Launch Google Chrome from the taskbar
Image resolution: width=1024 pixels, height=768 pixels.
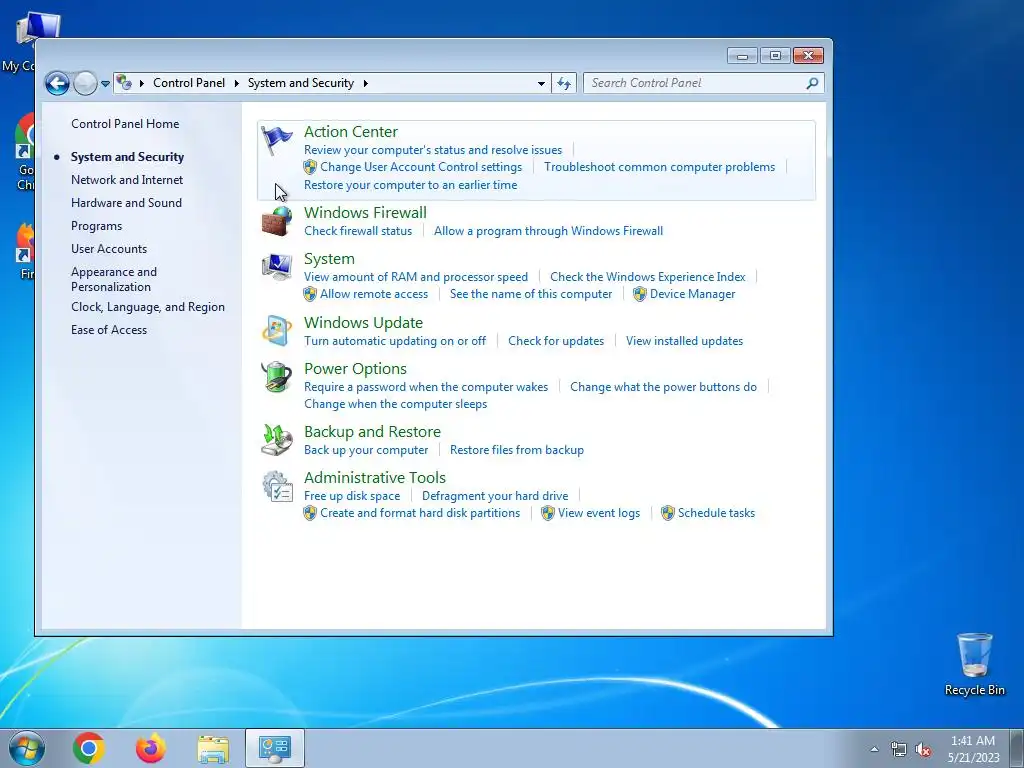(x=89, y=748)
